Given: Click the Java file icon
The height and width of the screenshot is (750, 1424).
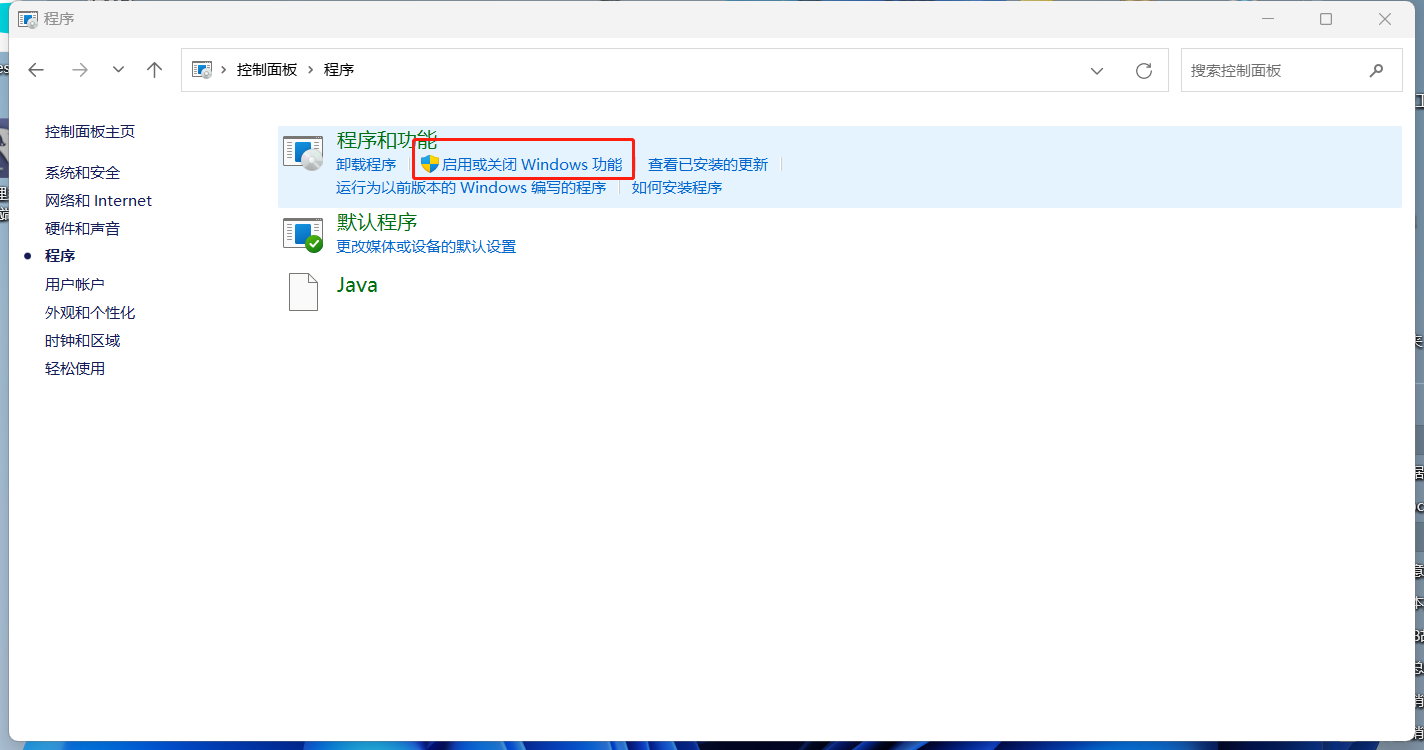Looking at the screenshot, I should click(x=303, y=292).
